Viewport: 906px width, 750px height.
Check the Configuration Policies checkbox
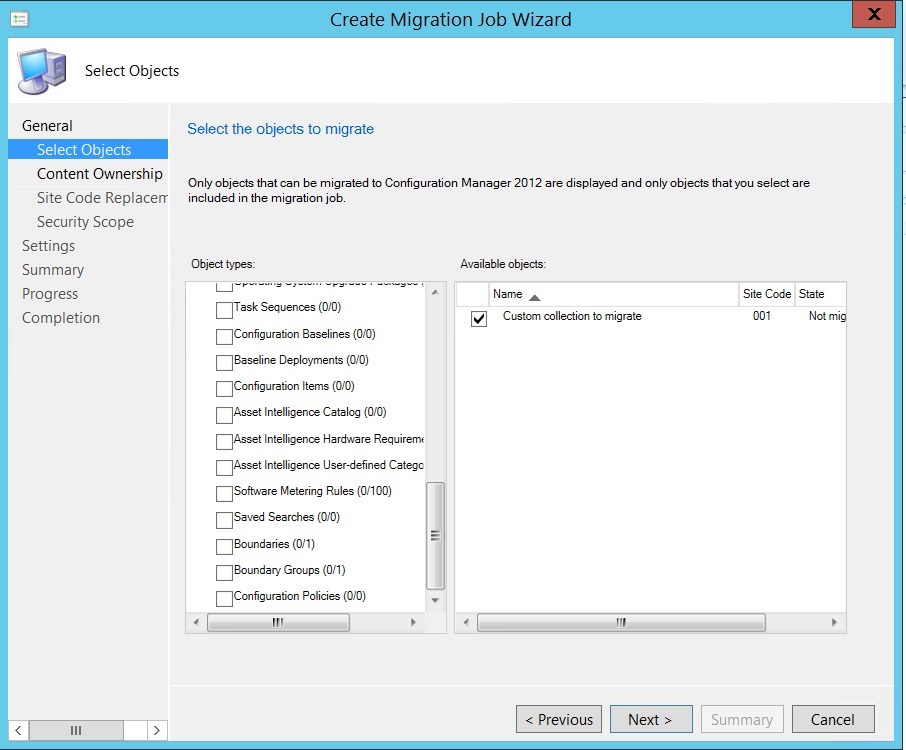click(x=225, y=596)
